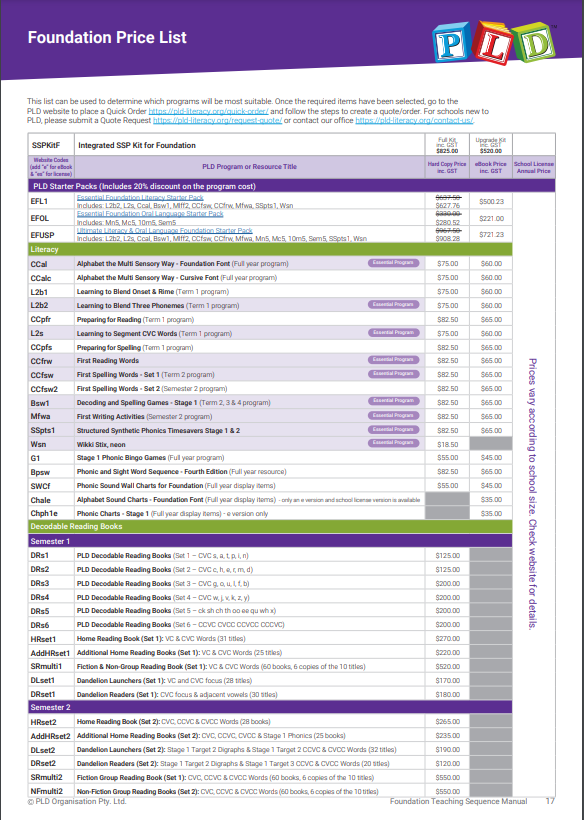
Task: Click the Chph1e code
Action: (x=43, y=514)
